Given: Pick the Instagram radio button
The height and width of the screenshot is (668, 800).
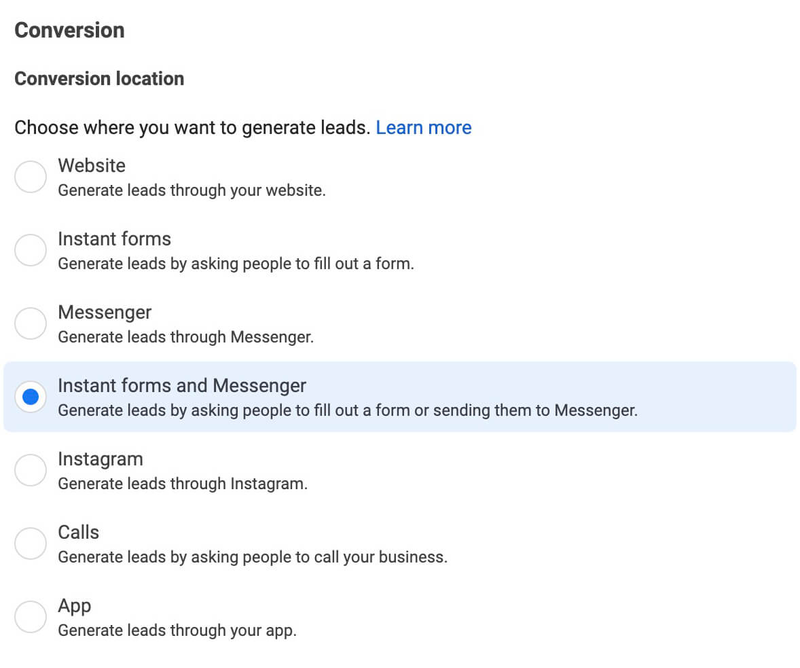Looking at the screenshot, I should pos(31,470).
